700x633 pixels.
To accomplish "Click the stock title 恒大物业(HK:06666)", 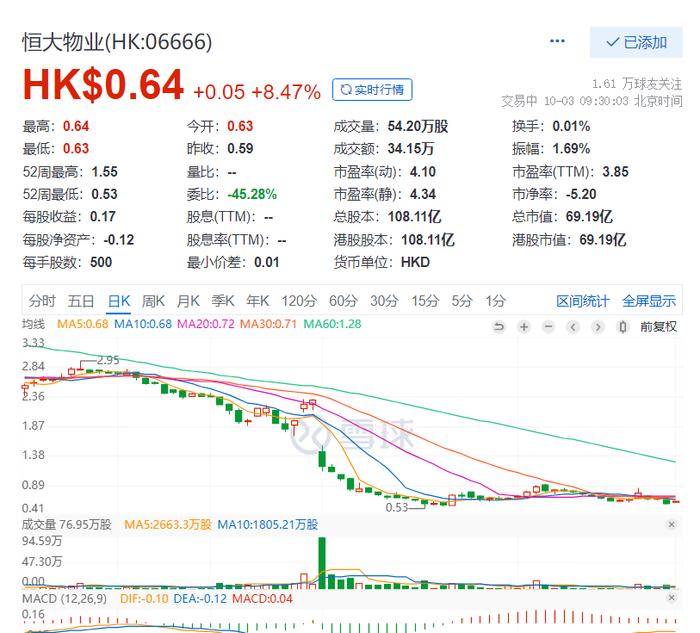I will [117, 42].
